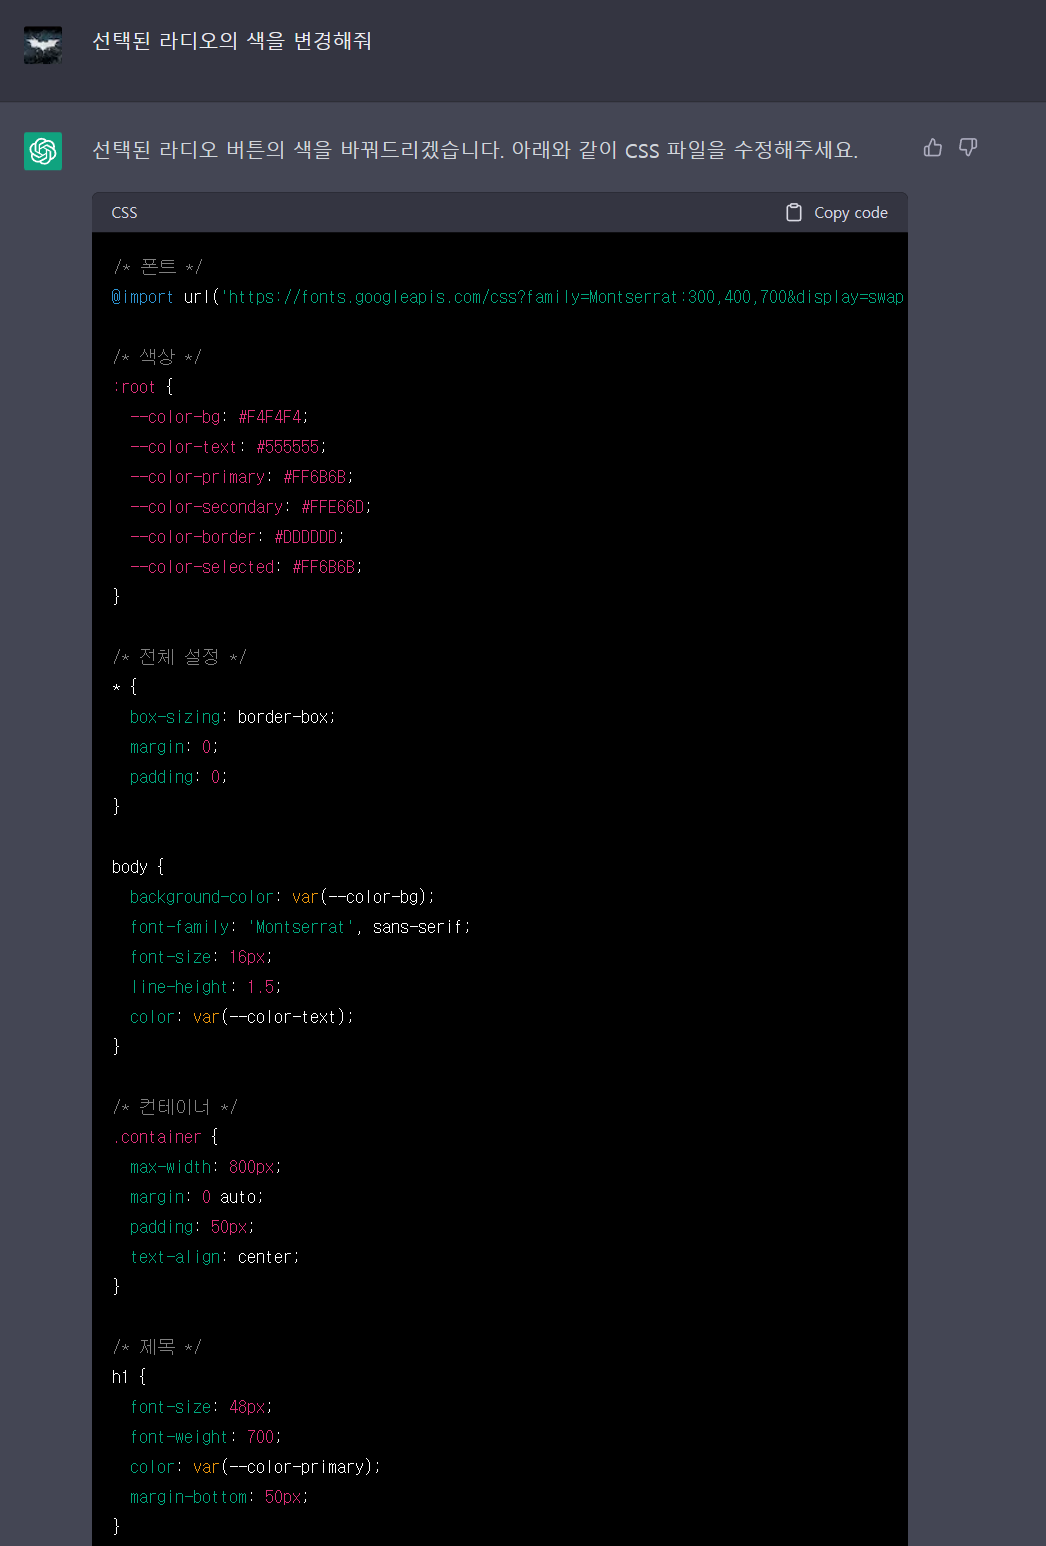The height and width of the screenshot is (1546, 1046).
Task: Click the ChatGPT logo avatar
Action: tap(43, 151)
